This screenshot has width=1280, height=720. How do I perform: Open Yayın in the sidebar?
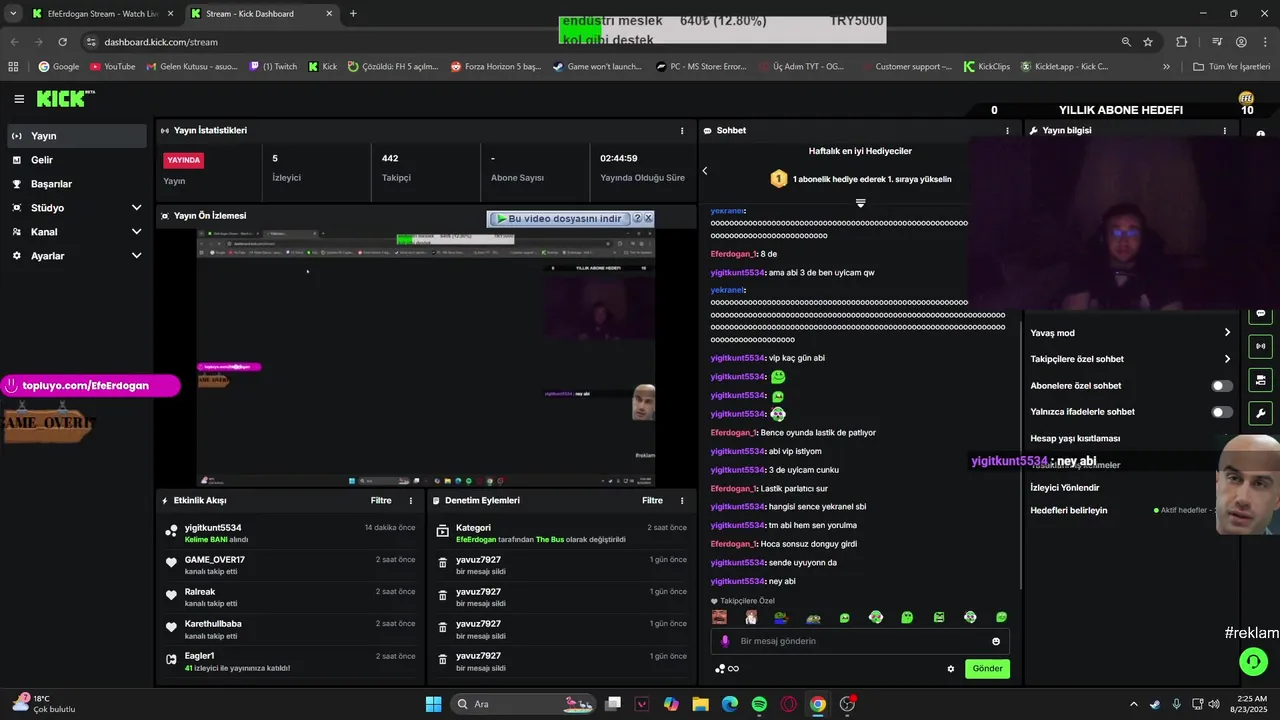78,136
